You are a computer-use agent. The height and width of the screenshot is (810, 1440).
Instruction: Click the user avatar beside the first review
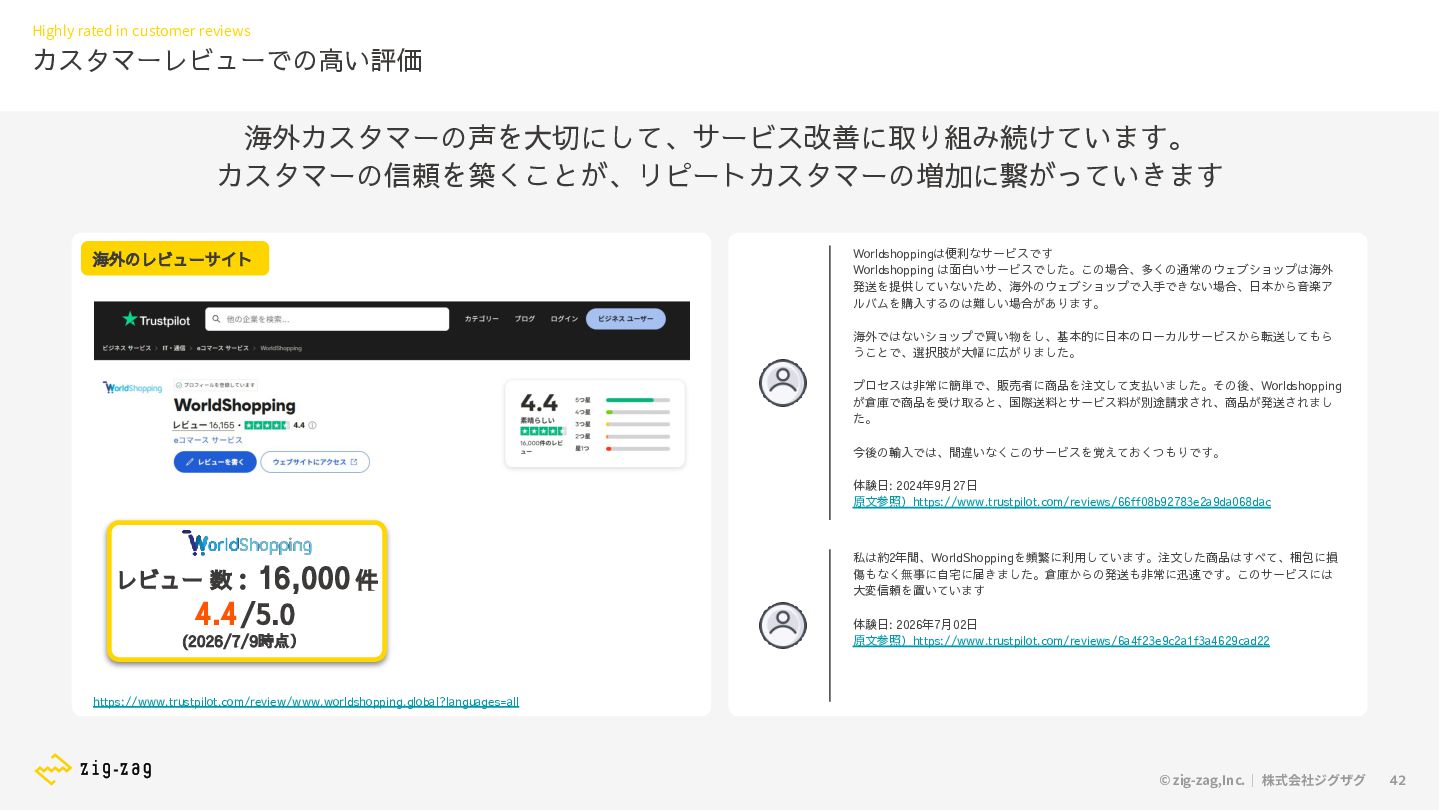pyautogui.click(x=783, y=383)
